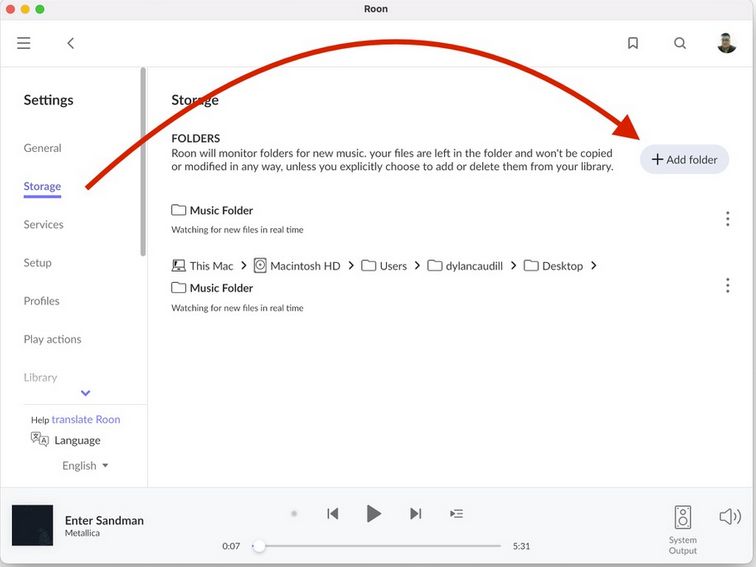
Task: Play the current track
Action: 373,513
